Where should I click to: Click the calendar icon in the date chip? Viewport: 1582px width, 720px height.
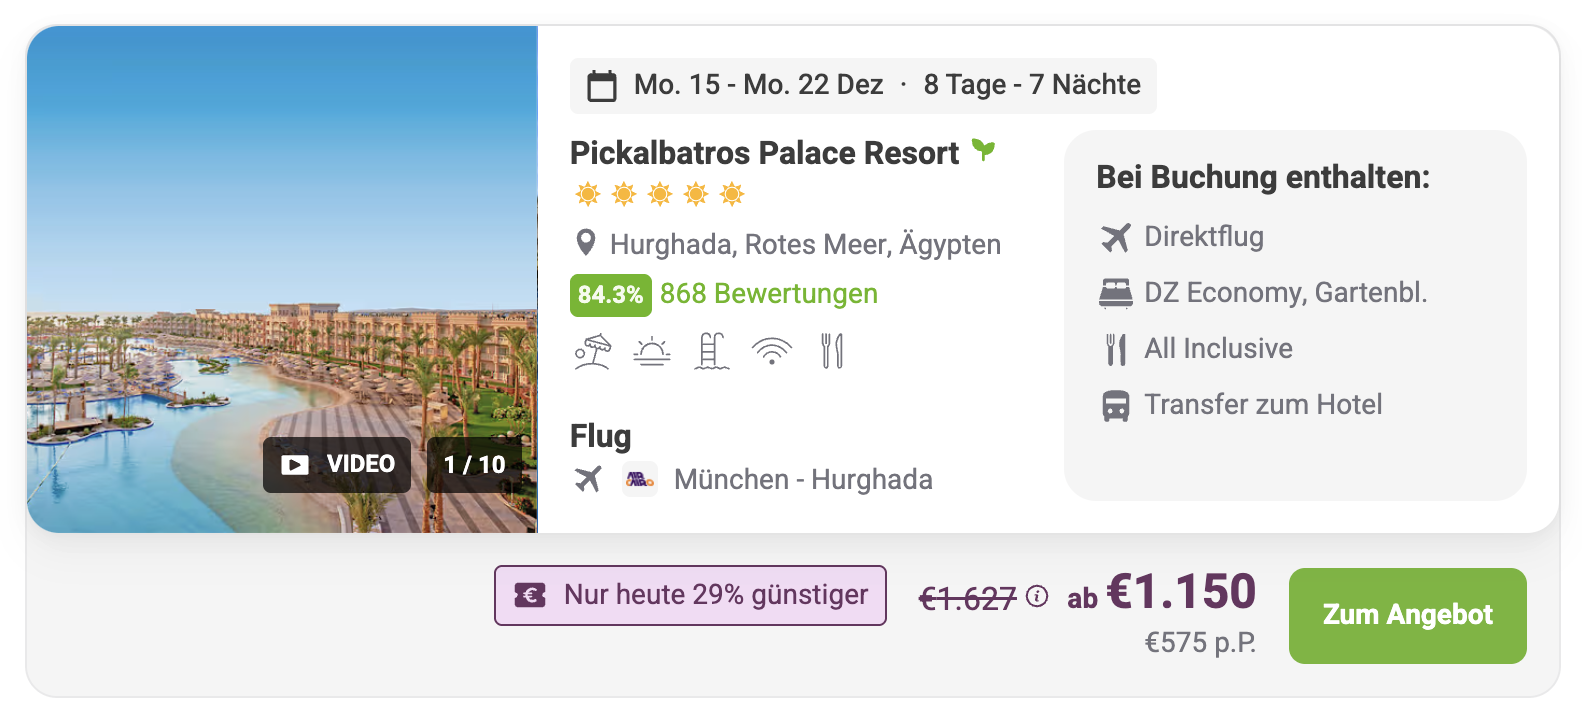[602, 86]
